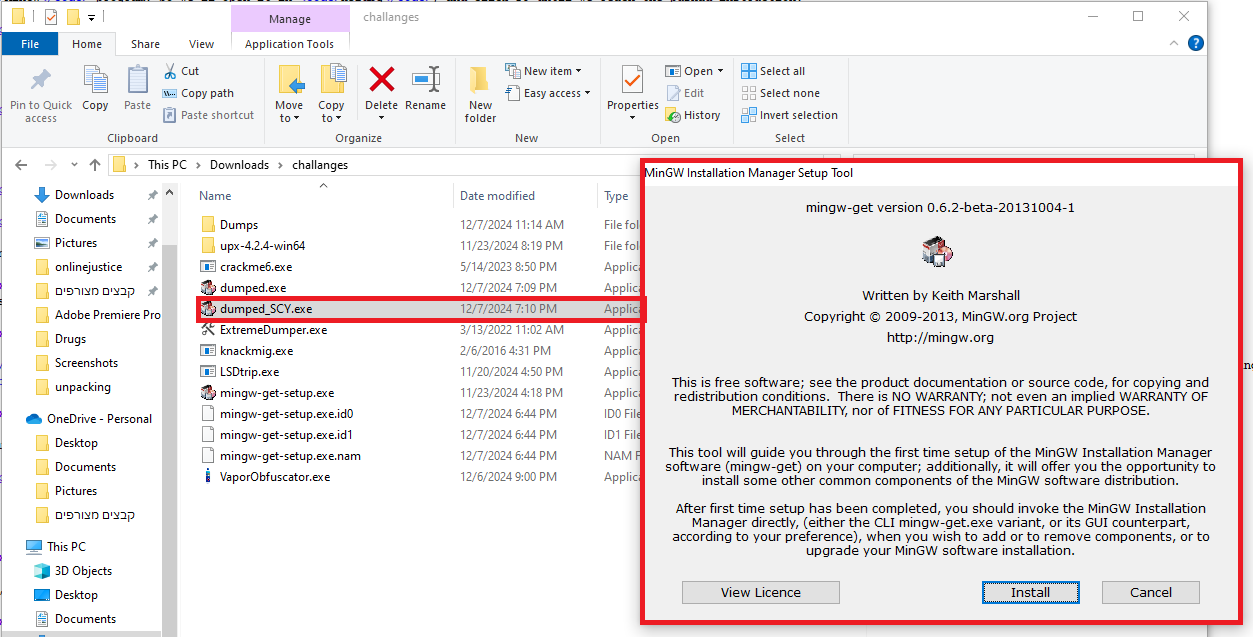1253x637 pixels.
Task: Create a New folder from the ribbon
Action: tap(480, 95)
